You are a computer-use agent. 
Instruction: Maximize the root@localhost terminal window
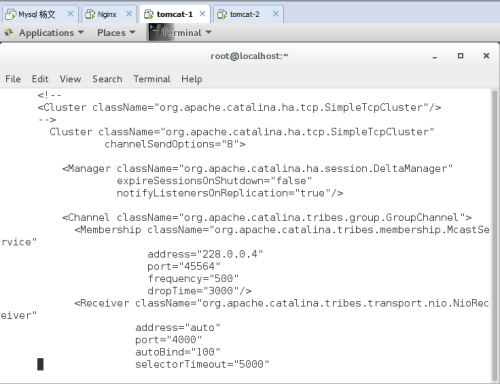click(460, 56)
